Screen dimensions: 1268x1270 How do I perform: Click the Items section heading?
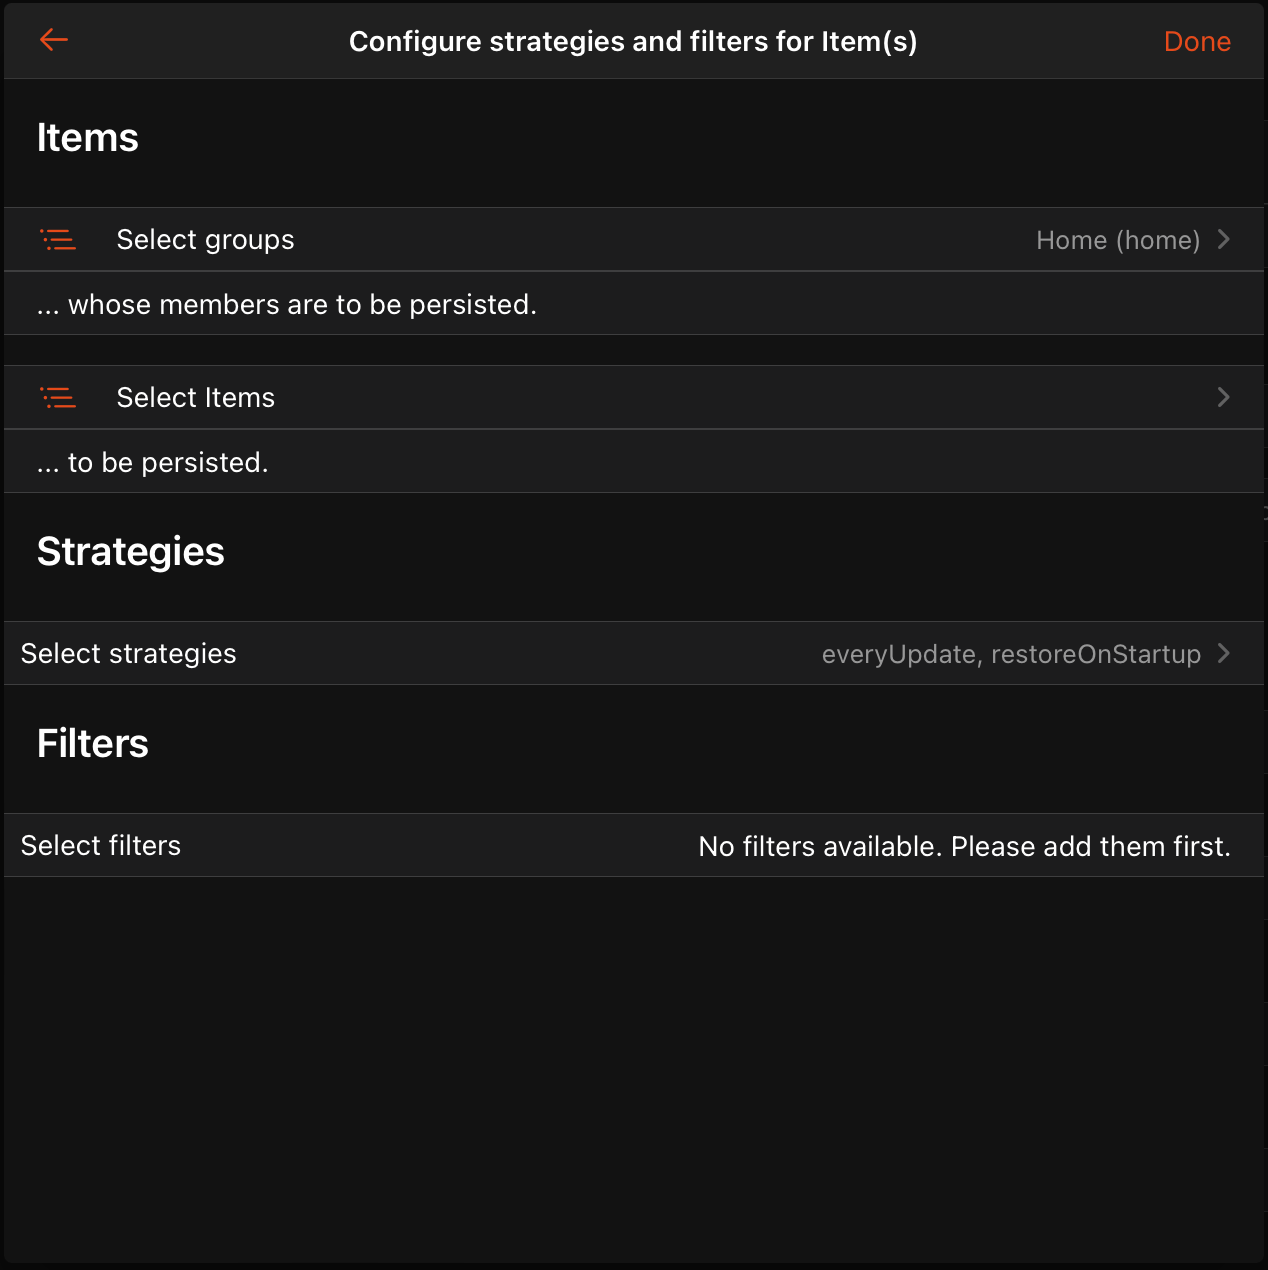pyautogui.click(x=88, y=138)
